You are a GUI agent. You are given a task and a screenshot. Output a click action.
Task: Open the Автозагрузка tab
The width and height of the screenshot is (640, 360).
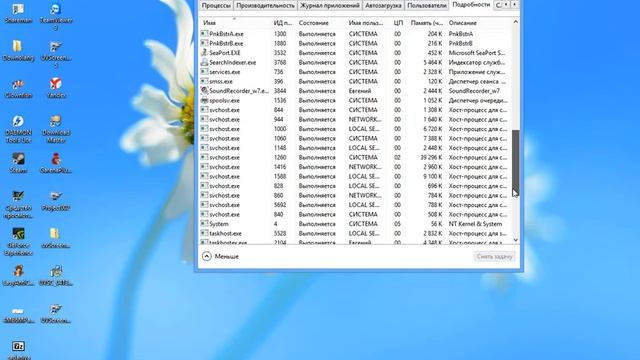tap(383, 5)
